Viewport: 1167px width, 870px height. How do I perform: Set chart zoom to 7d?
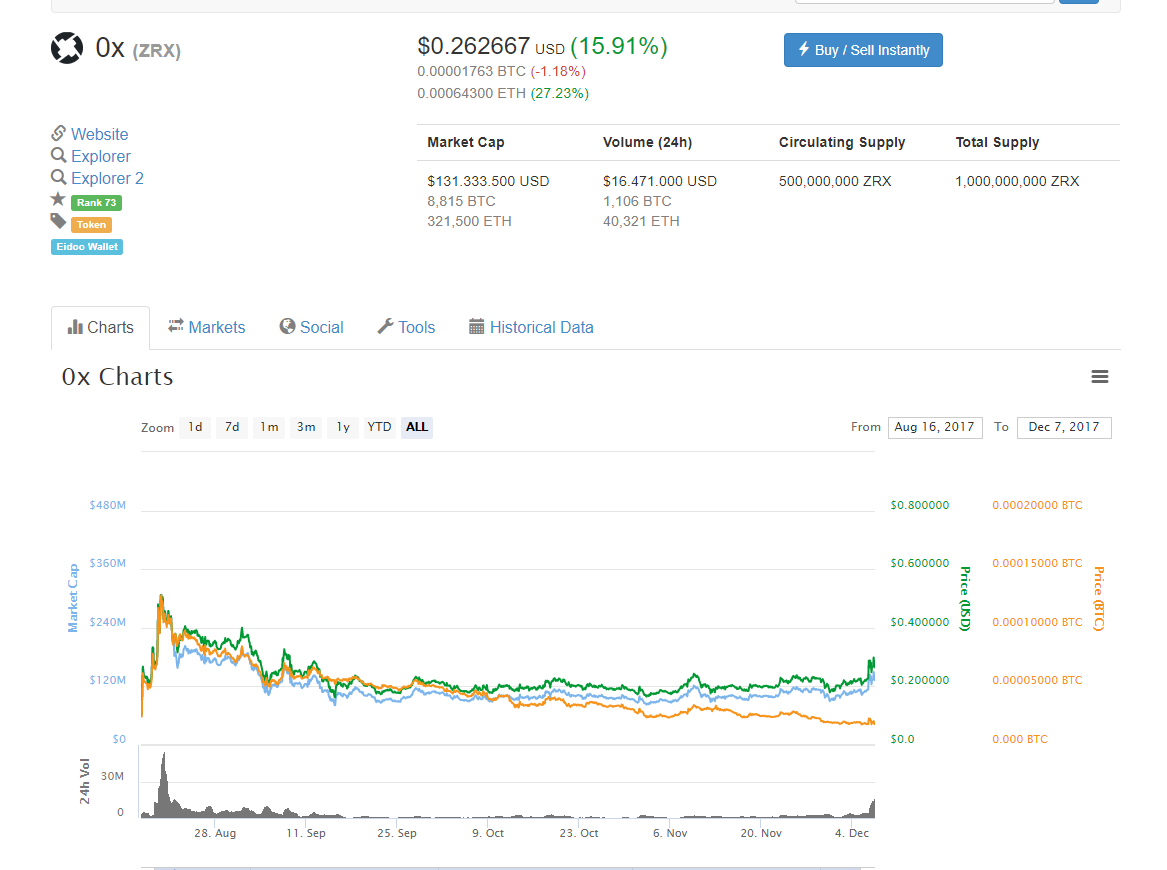pyautogui.click(x=232, y=427)
